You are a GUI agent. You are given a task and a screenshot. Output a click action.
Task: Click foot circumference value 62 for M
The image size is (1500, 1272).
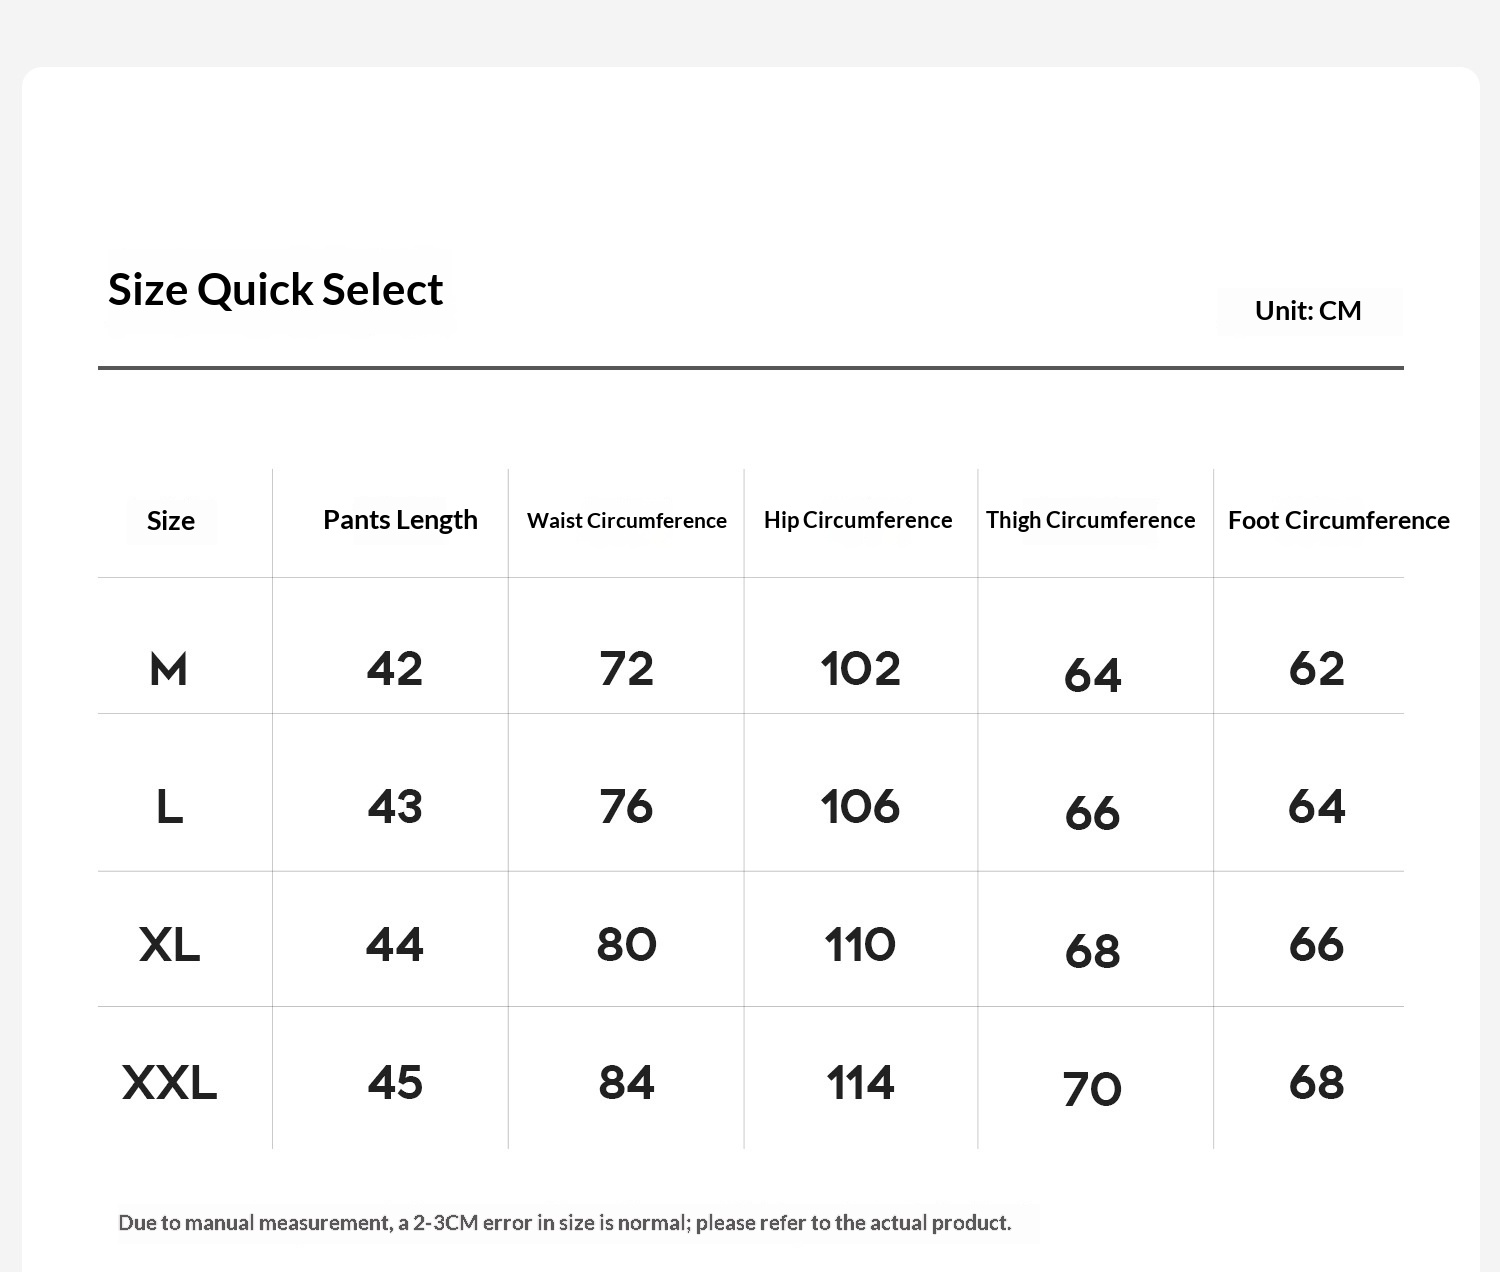point(1317,669)
